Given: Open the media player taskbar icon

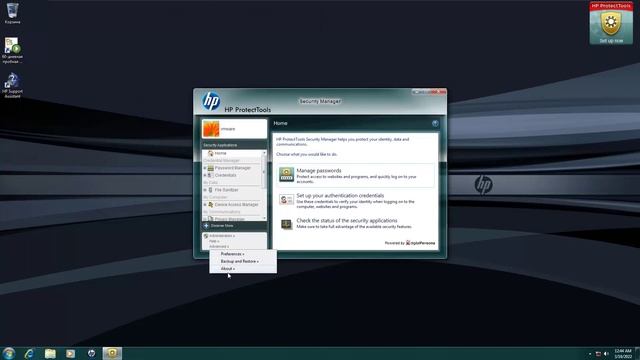Looking at the screenshot, I should click(71, 353).
